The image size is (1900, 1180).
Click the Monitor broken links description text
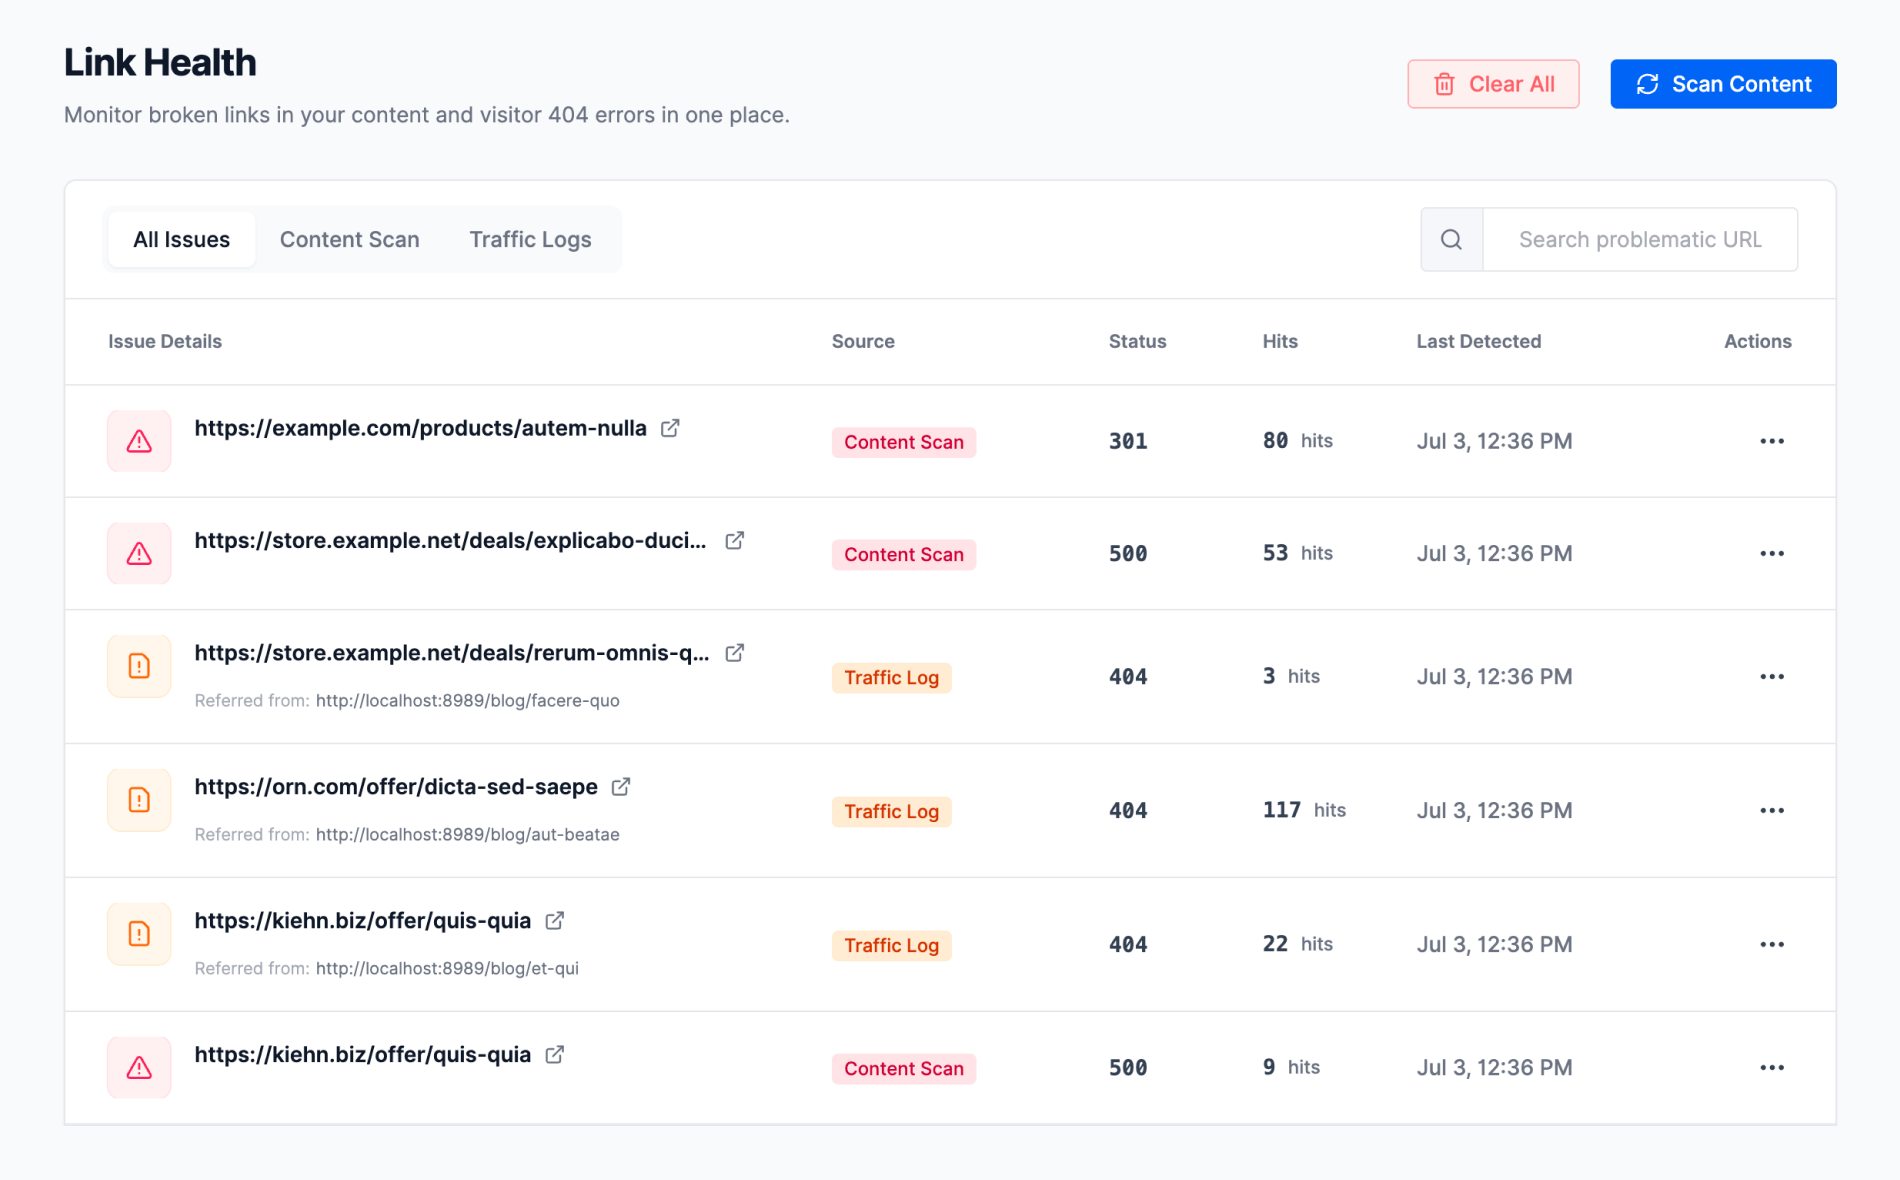click(x=427, y=115)
